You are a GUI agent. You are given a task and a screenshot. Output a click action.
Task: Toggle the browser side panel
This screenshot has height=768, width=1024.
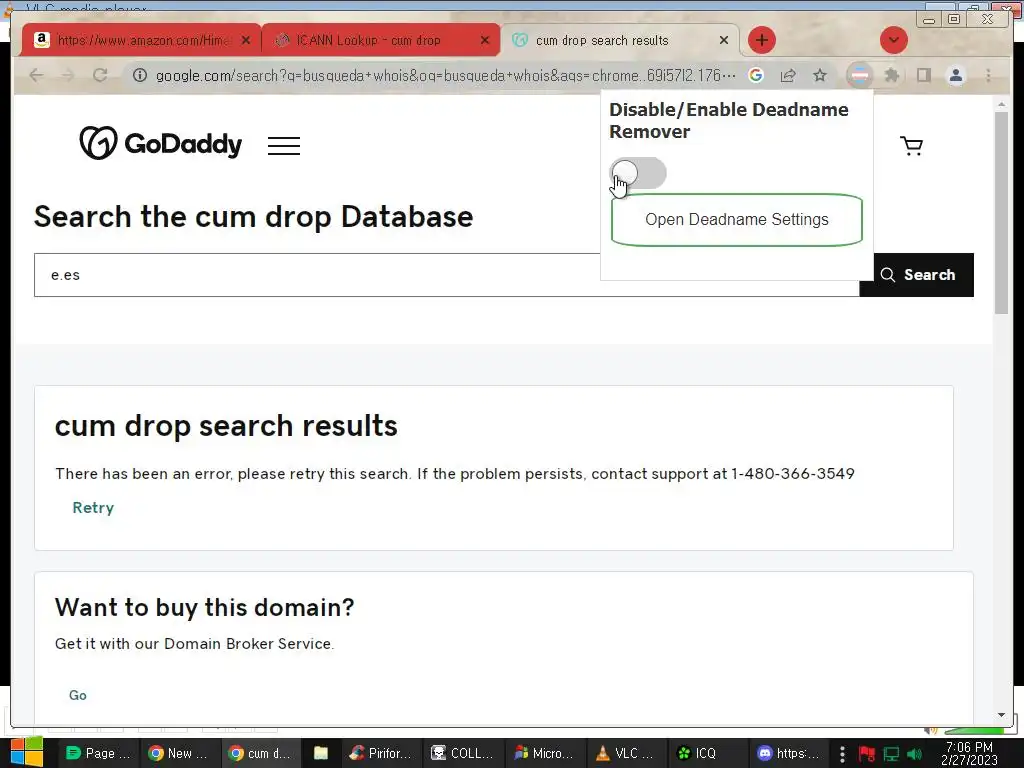(x=923, y=76)
